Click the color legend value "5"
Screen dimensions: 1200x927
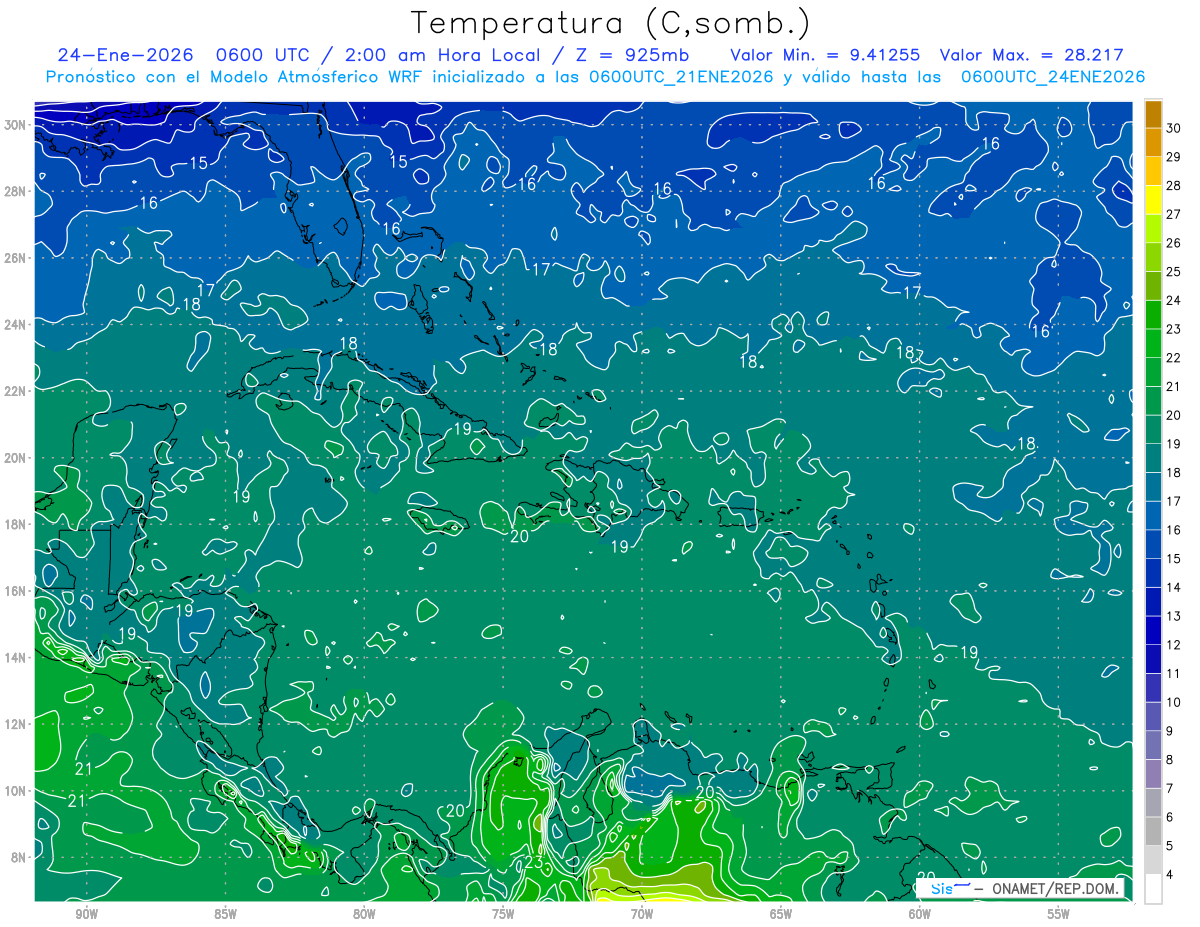1170,846
